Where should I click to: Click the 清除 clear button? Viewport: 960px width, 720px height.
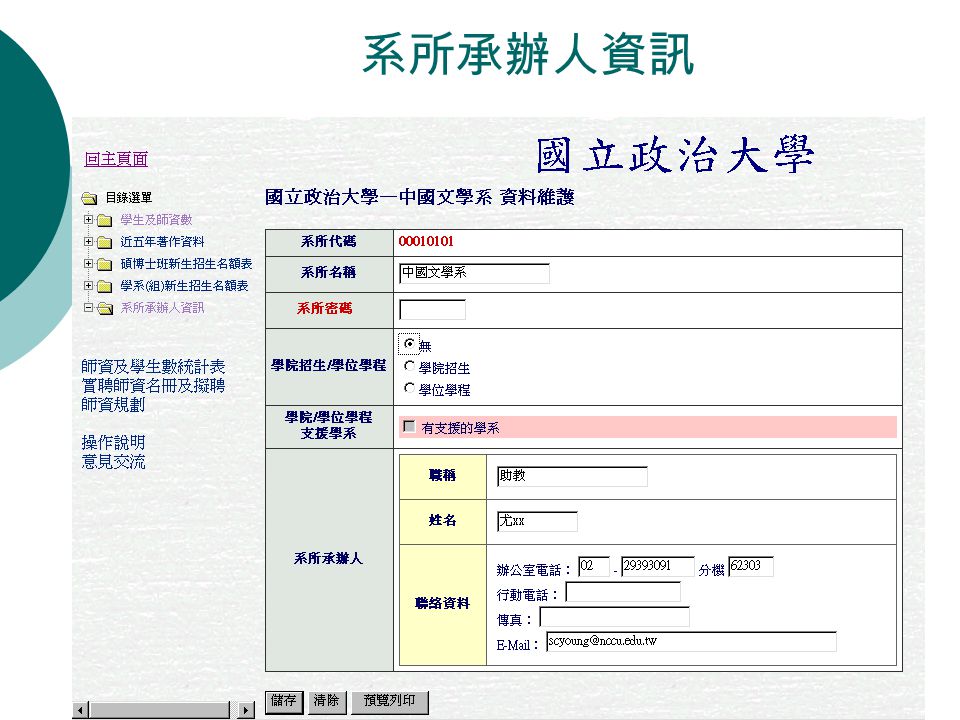(x=327, y=702)
